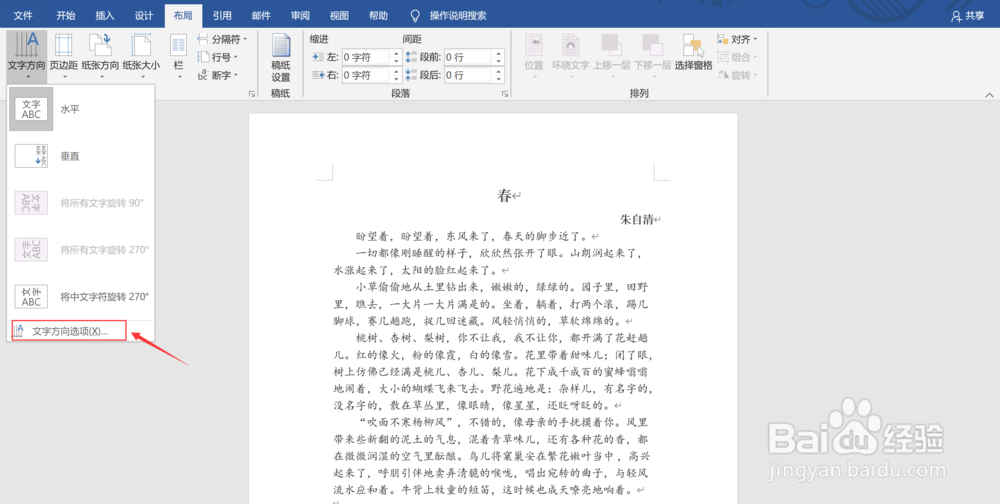Image resolution: width=1000 pixels, height=504 pixels.
Task: Open the 文字方向 text direction button
Action: click(27, 56)
